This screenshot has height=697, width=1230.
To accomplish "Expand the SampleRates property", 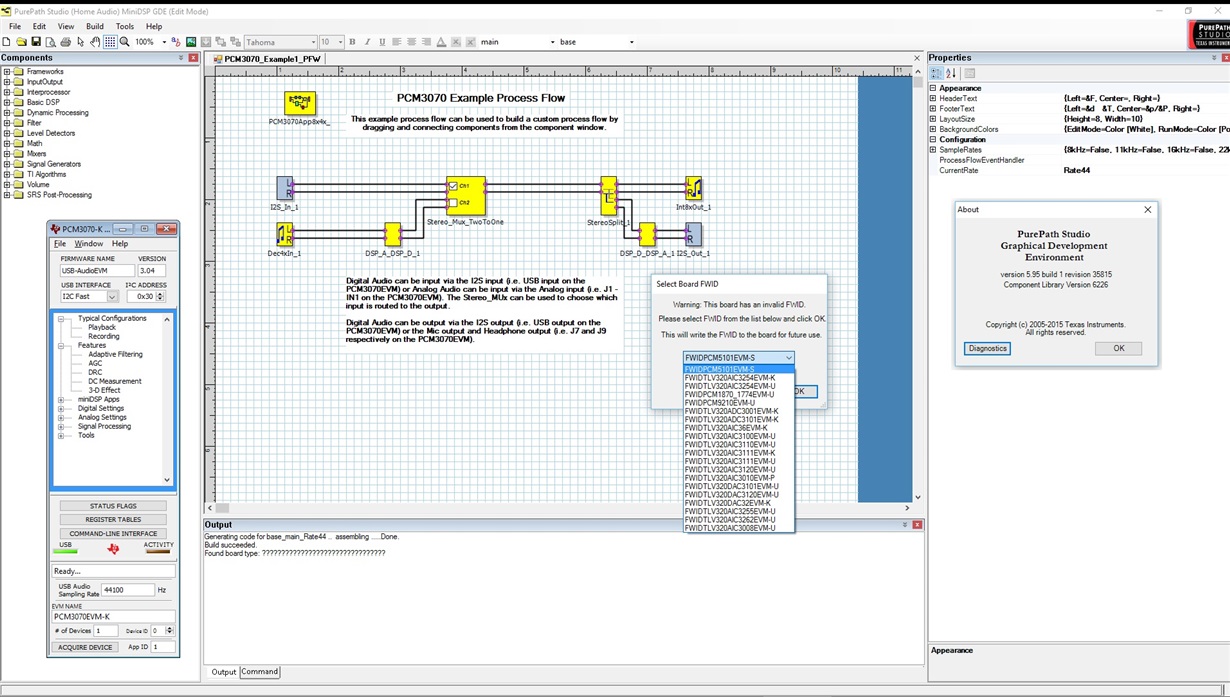I will coord(933,150).
